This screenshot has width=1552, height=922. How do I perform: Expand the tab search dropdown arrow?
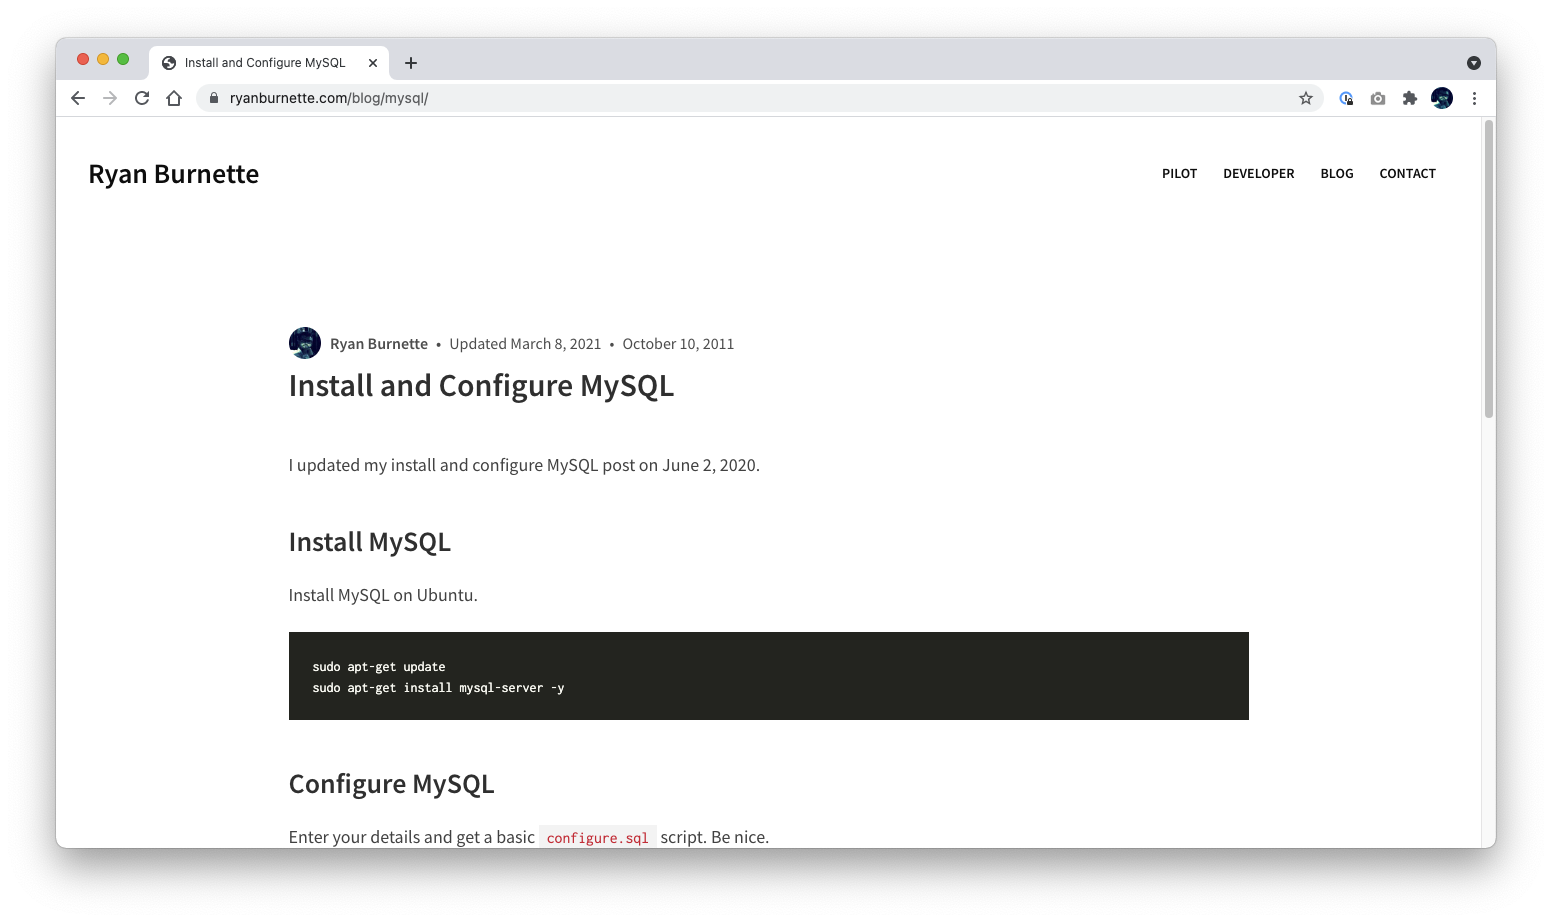pyautogui.click(x=1474, y=63)
